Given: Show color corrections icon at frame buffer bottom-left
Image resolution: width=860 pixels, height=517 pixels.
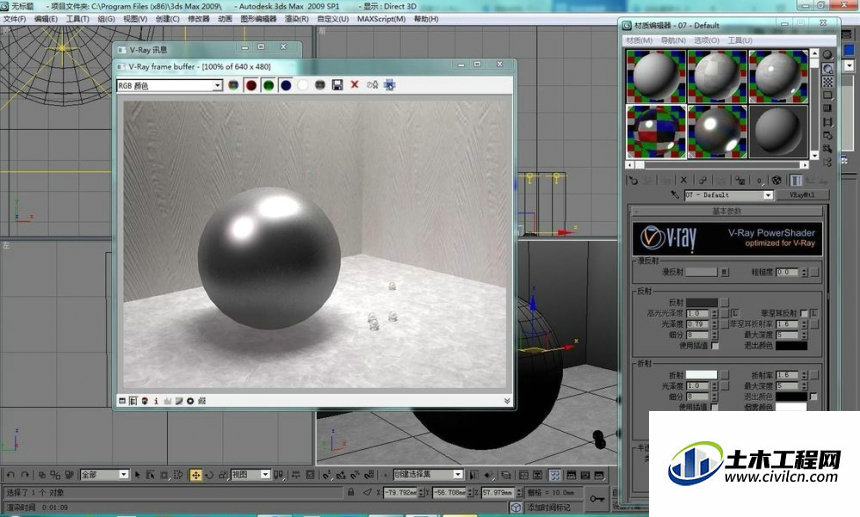Looking at the screenshot, I should [122, 401].
